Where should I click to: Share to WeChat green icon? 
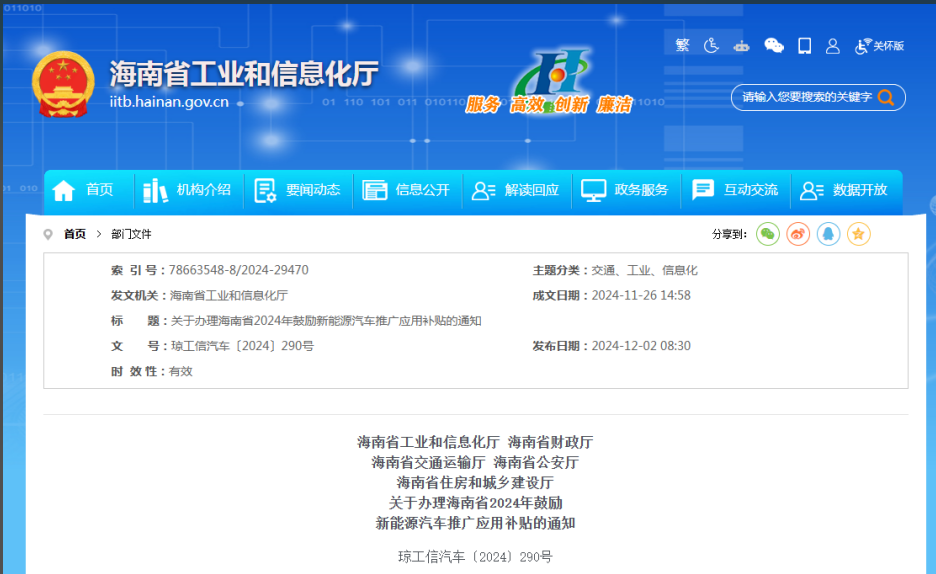[x=768, y=234]
